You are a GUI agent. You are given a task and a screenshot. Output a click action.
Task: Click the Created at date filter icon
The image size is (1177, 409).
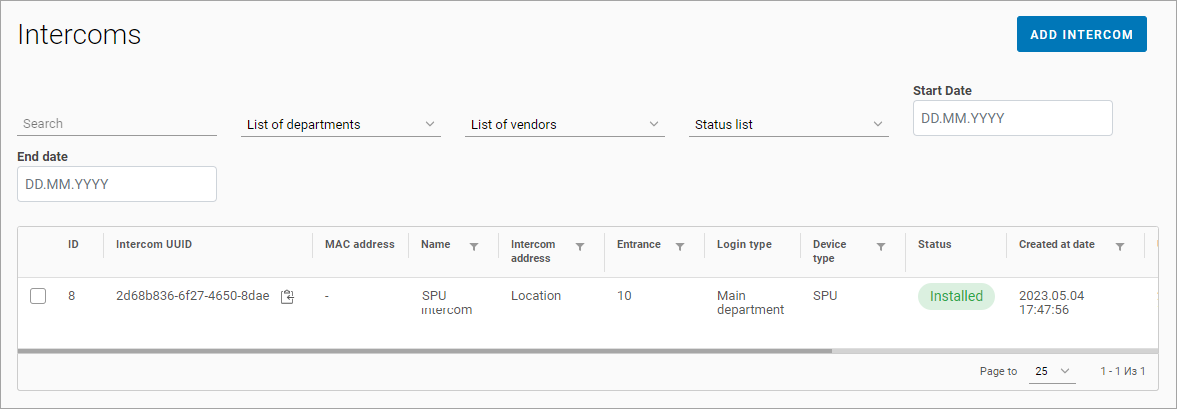pos(1120,246)
